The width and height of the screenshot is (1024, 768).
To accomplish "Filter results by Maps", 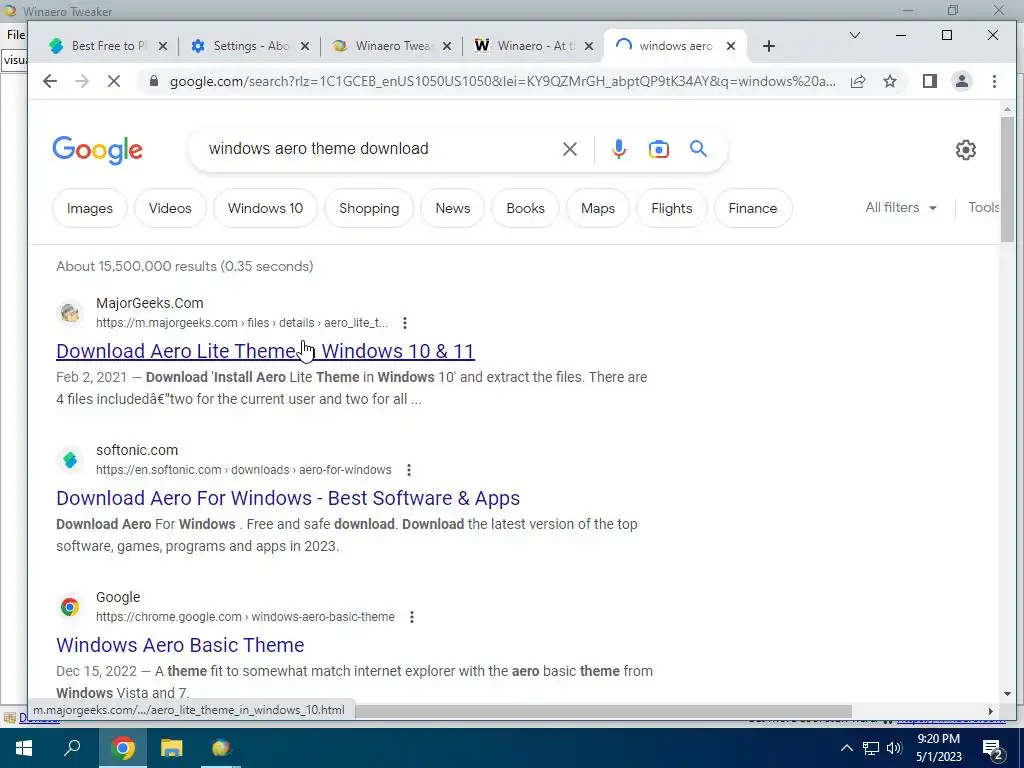I will click(598, 208).
